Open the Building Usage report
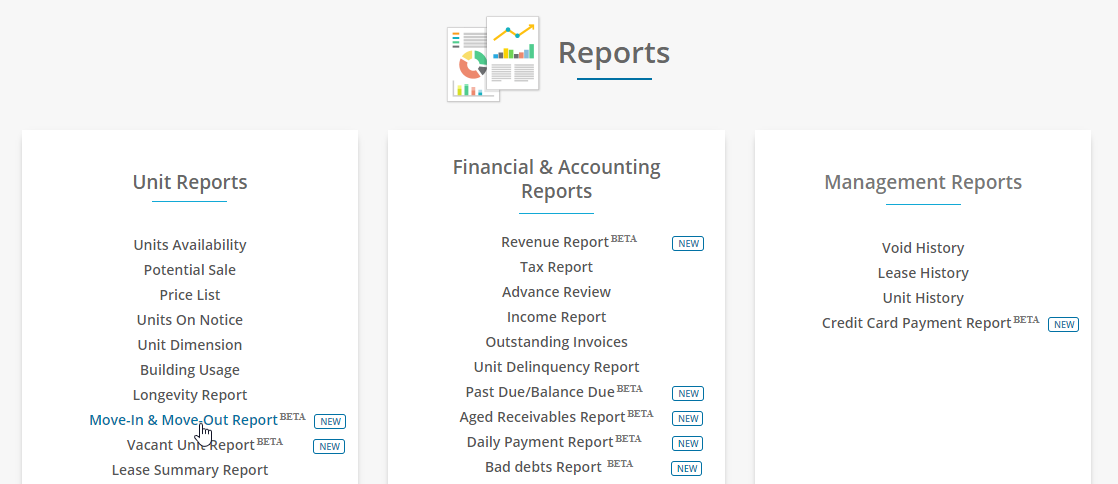 190,369
